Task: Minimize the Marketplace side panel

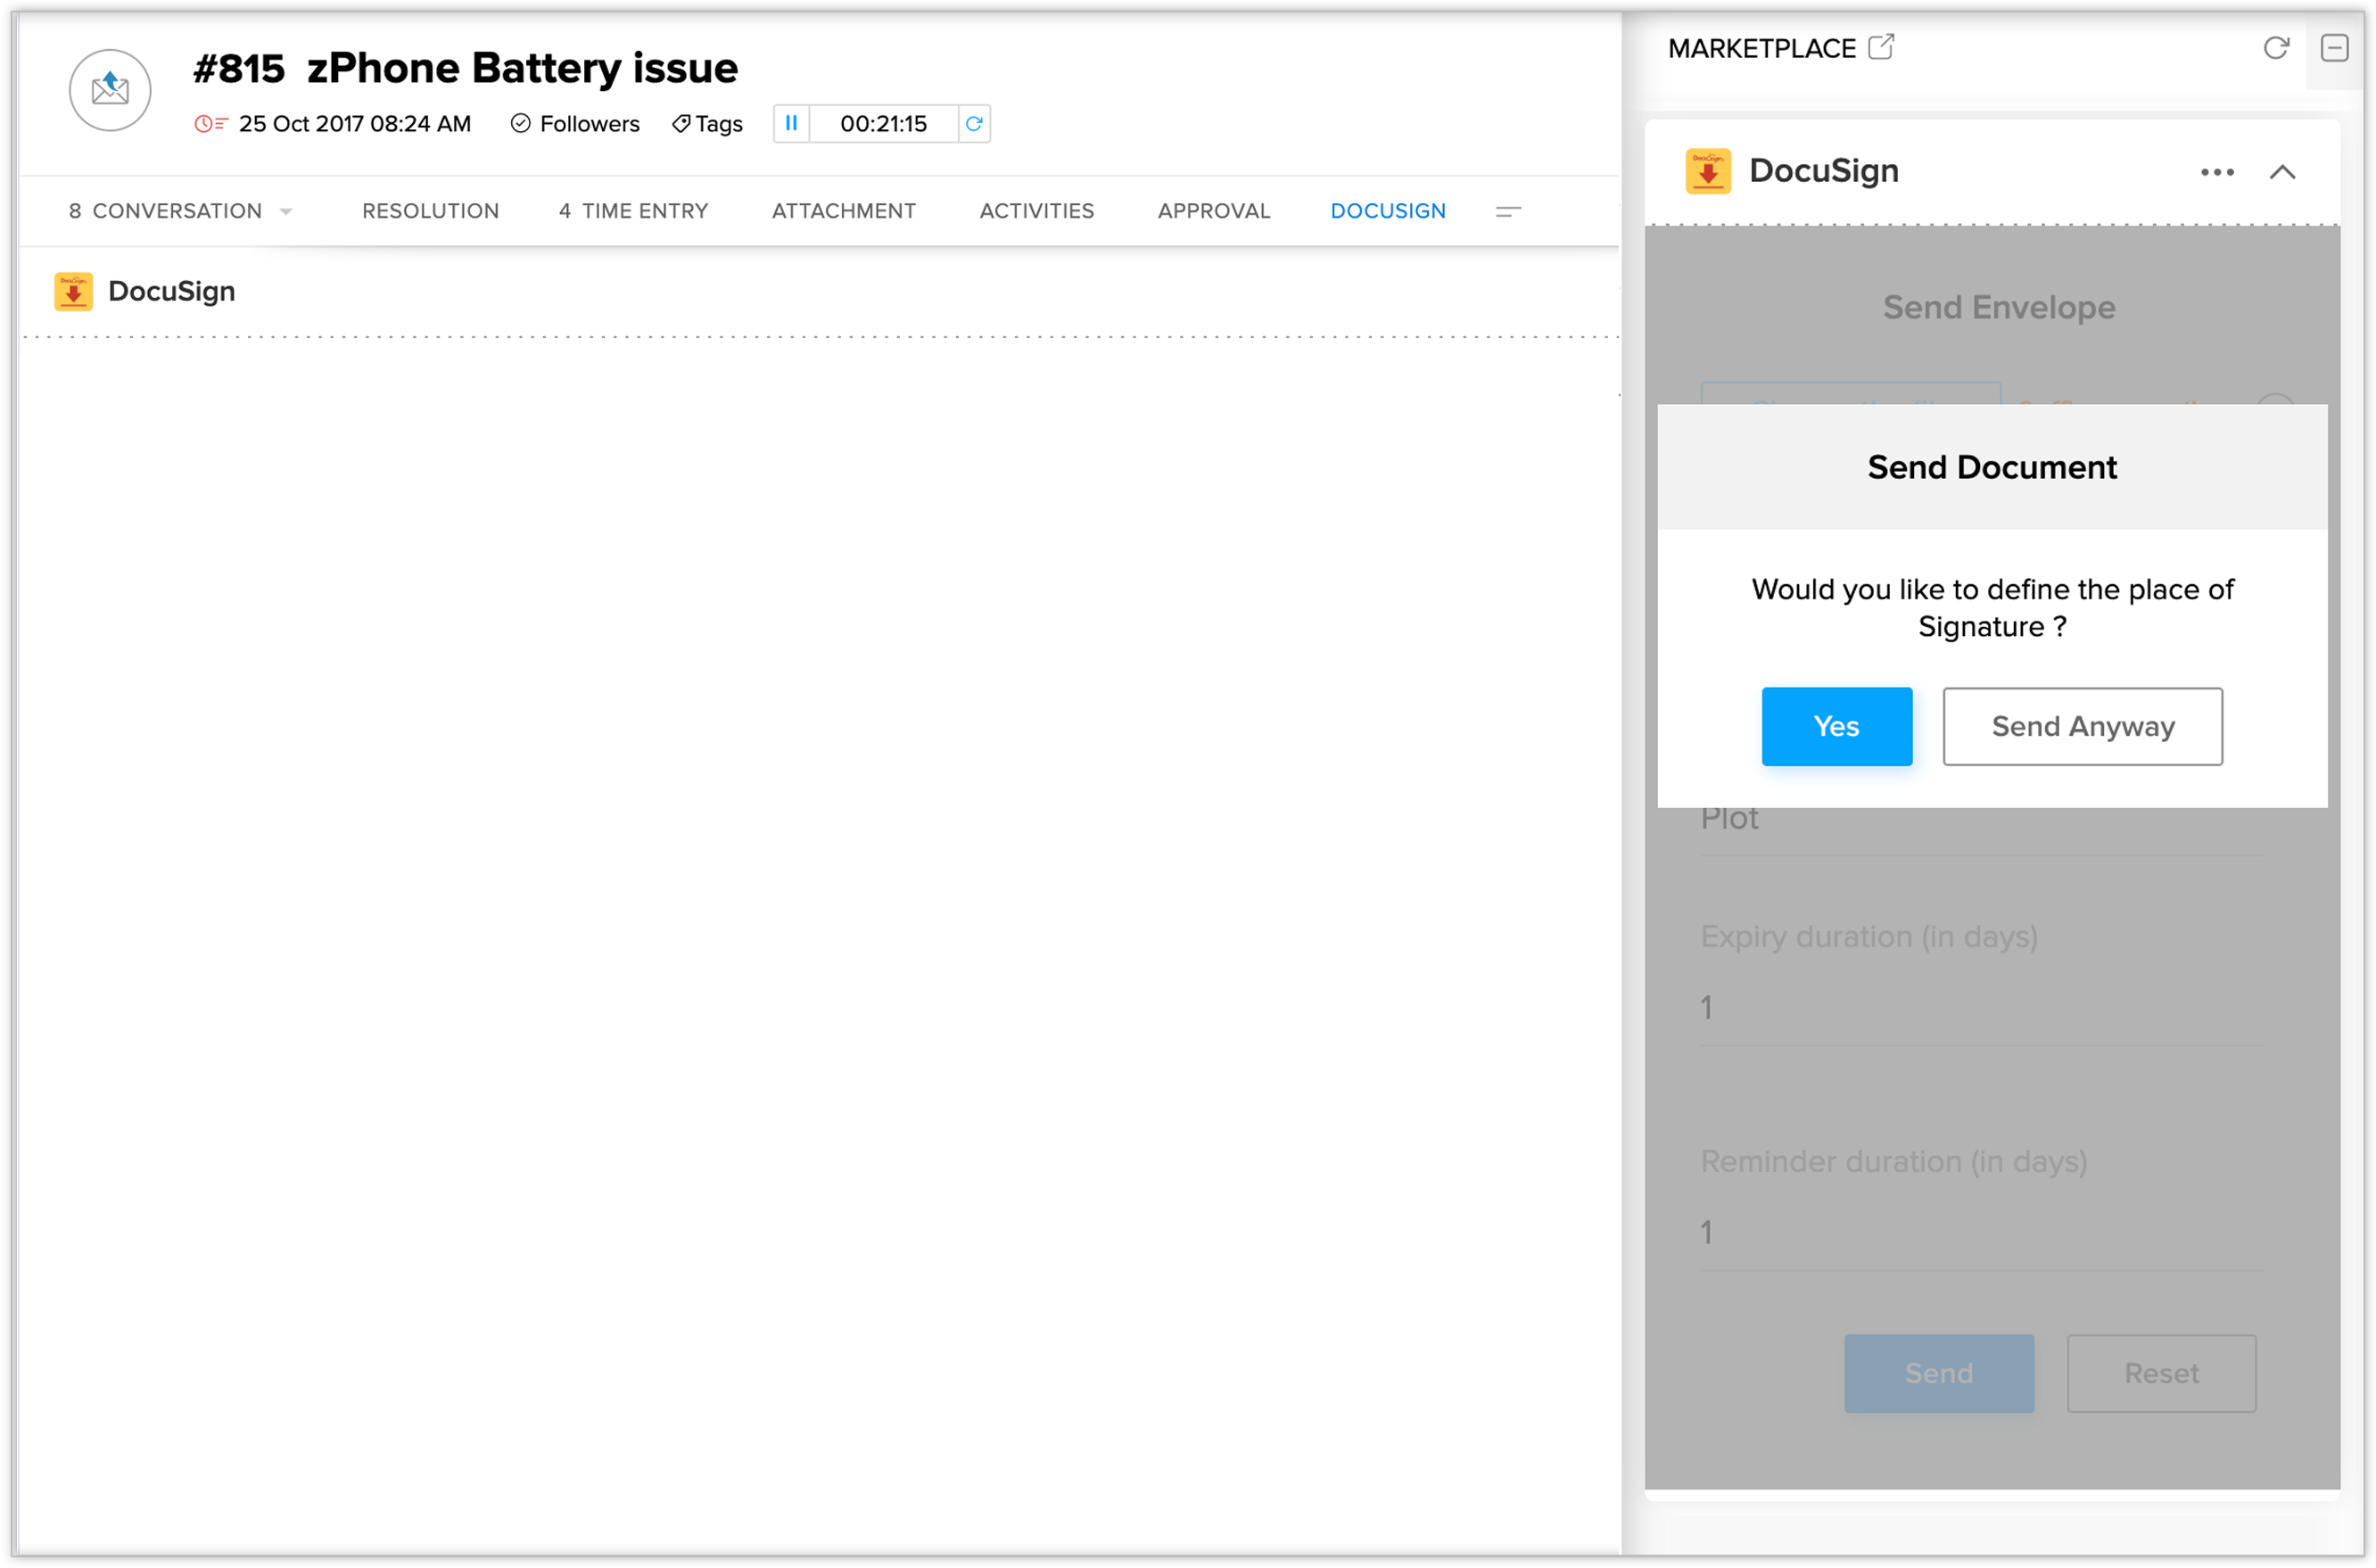Action: (2334, 47)
